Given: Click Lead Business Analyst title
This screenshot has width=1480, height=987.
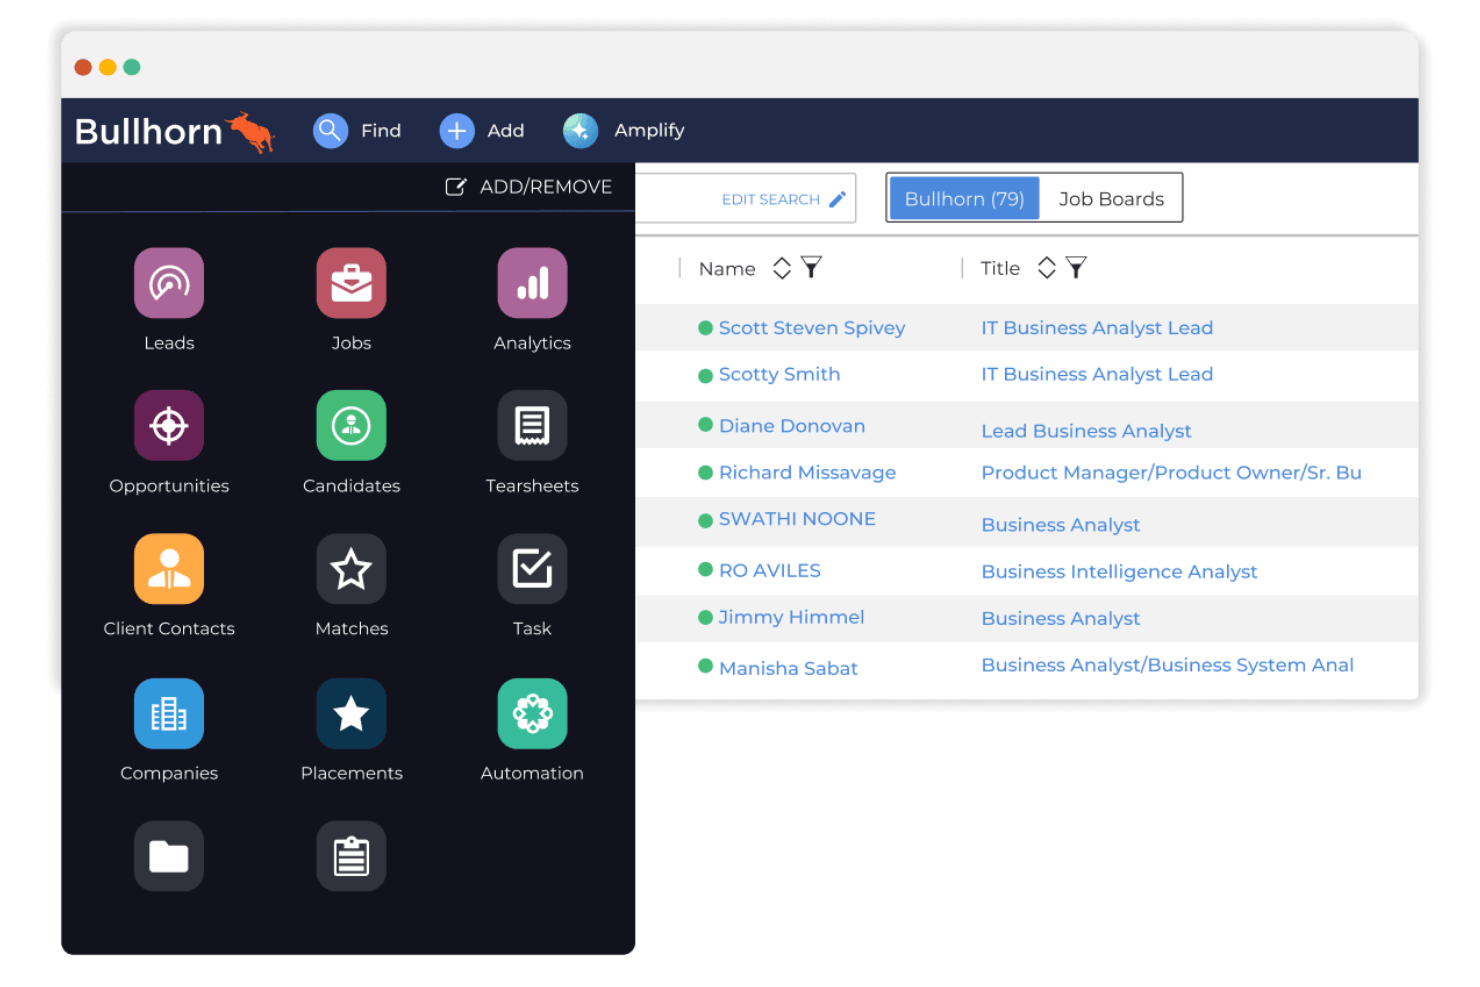Looking at the screenshot, I should [x=1086, y=431].
